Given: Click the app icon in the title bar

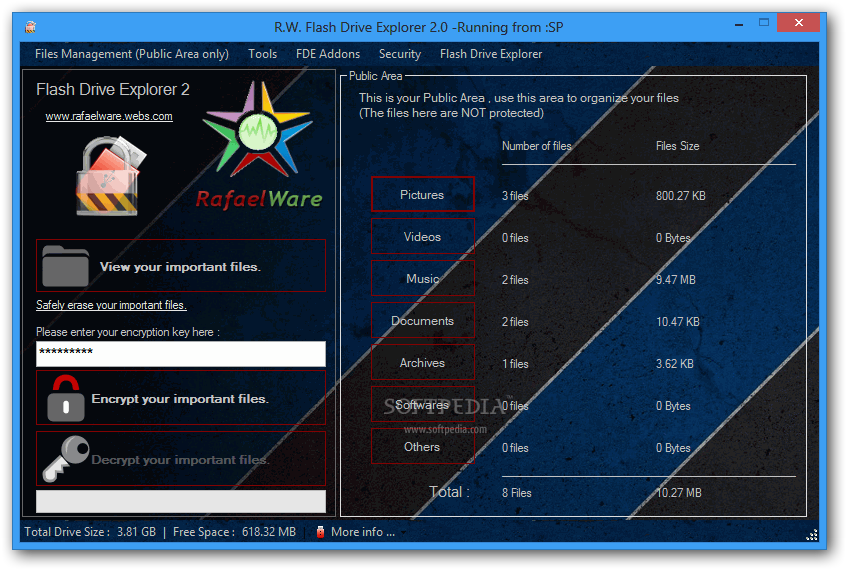Looking at the screenshot, I should click(x=31, y=26).
